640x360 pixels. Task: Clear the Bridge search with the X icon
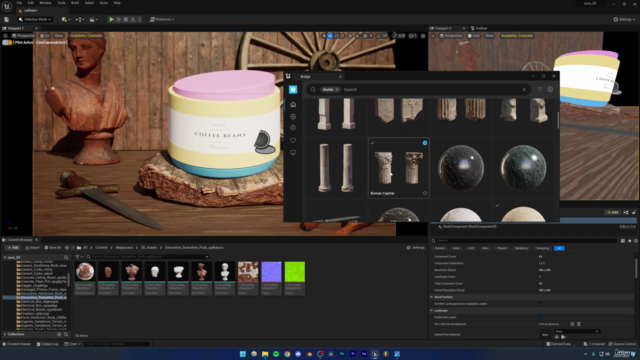(x=524, y=89)
